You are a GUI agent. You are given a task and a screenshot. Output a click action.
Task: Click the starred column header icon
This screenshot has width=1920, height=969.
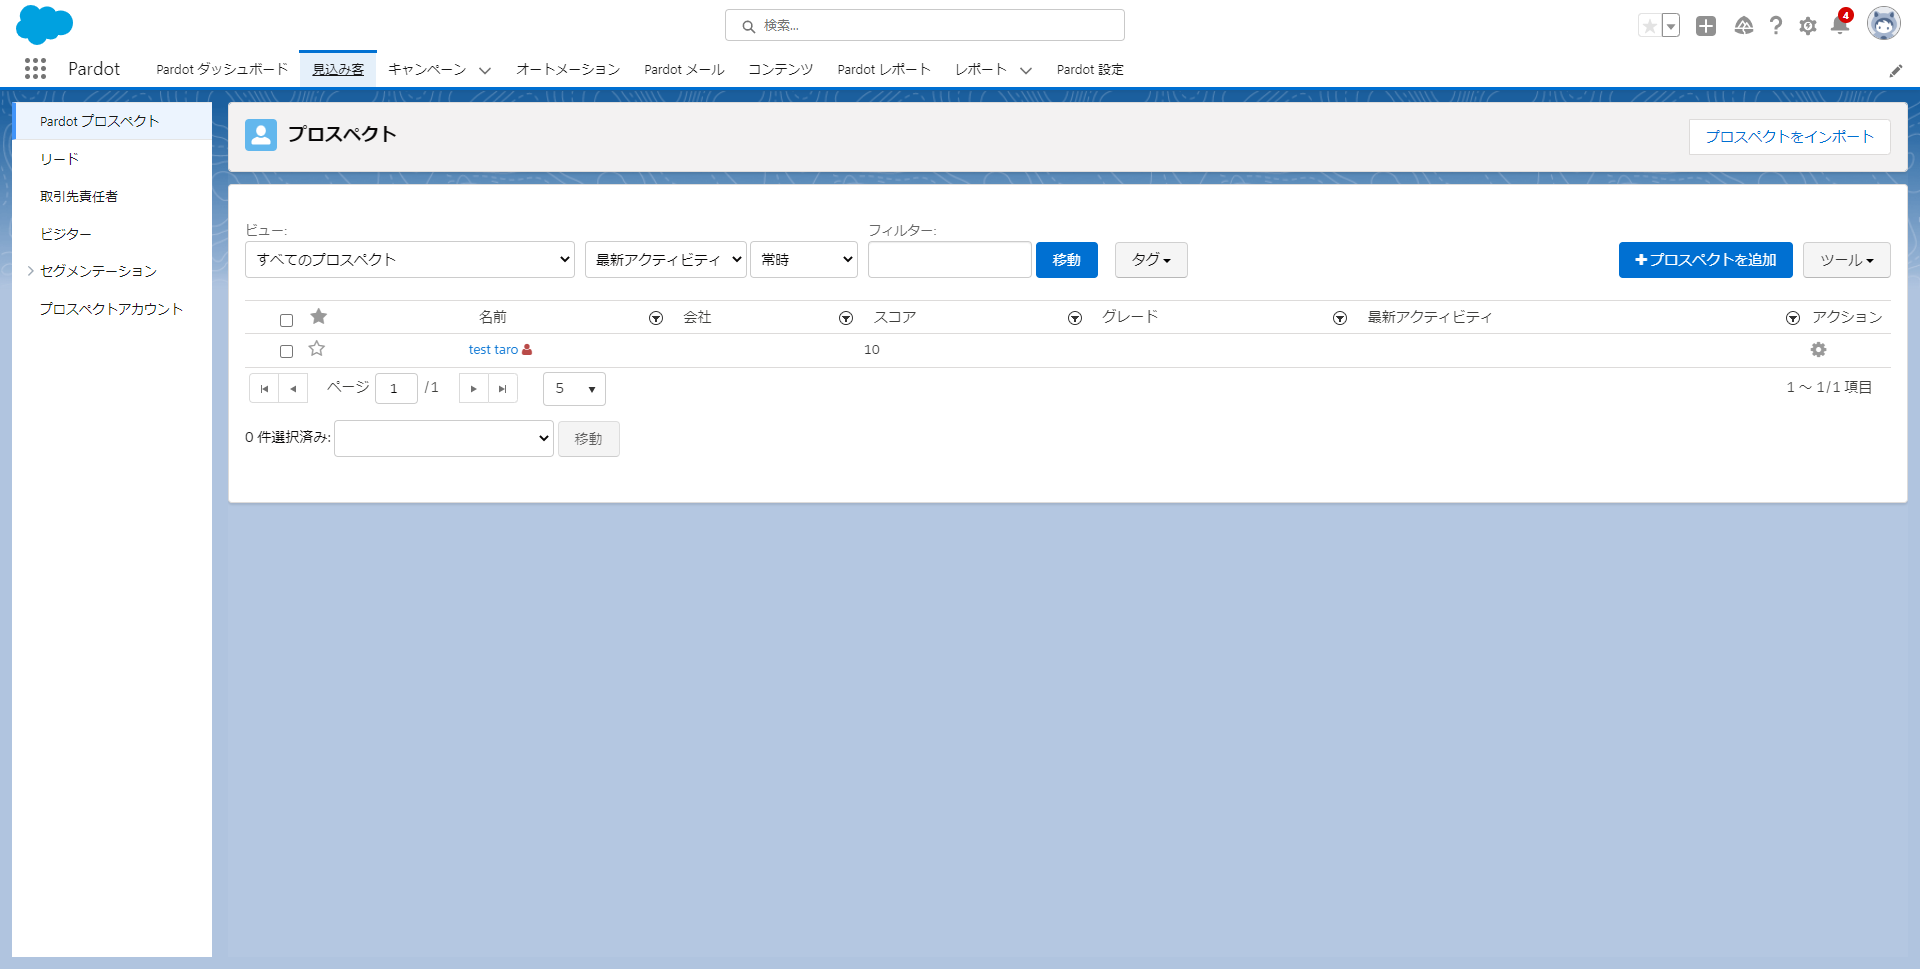pyautogui.click(x=319, y=316)
